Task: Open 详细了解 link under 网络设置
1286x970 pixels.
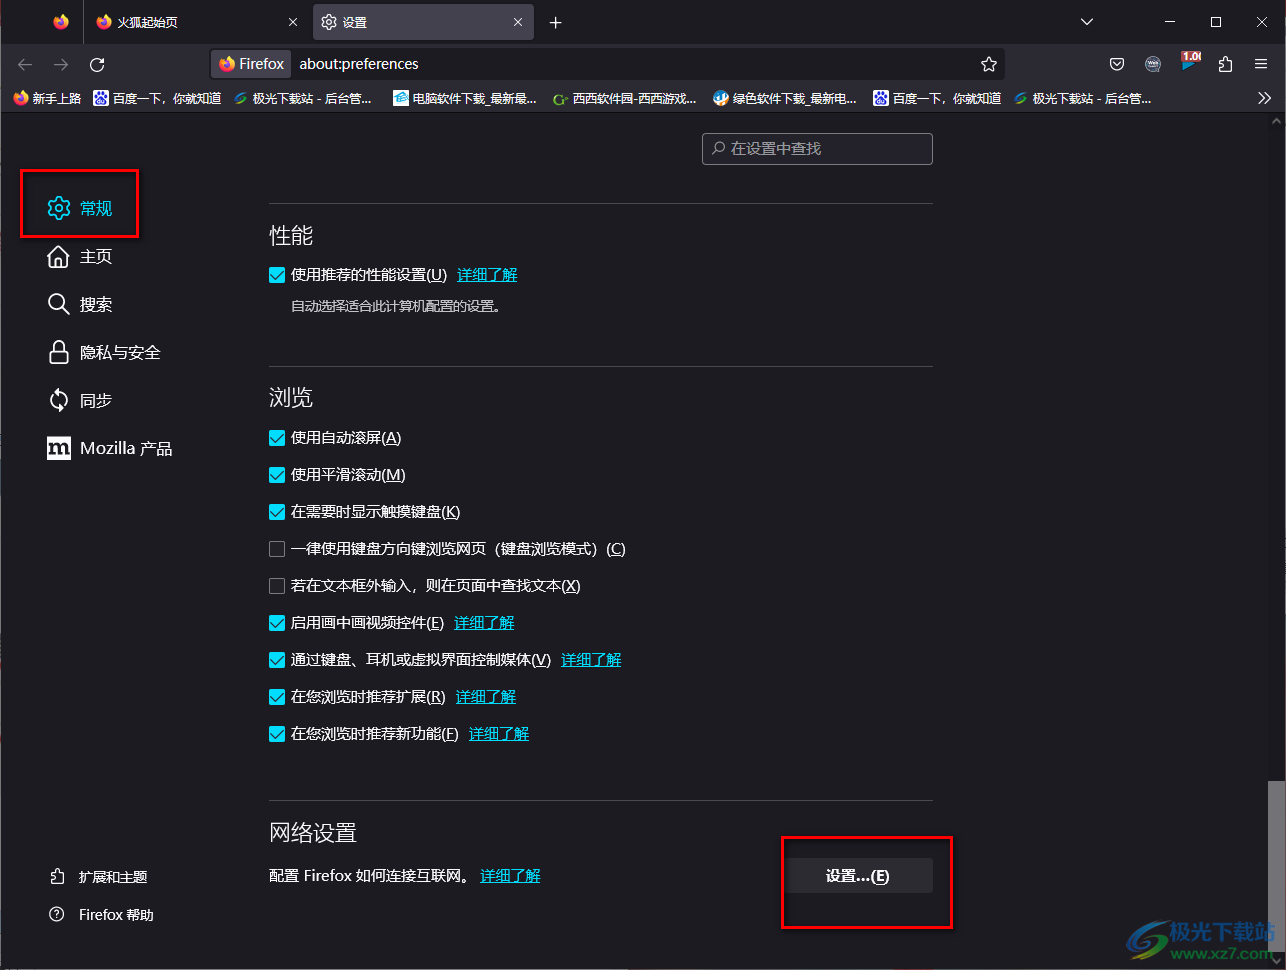Action: tap(510, 876)
